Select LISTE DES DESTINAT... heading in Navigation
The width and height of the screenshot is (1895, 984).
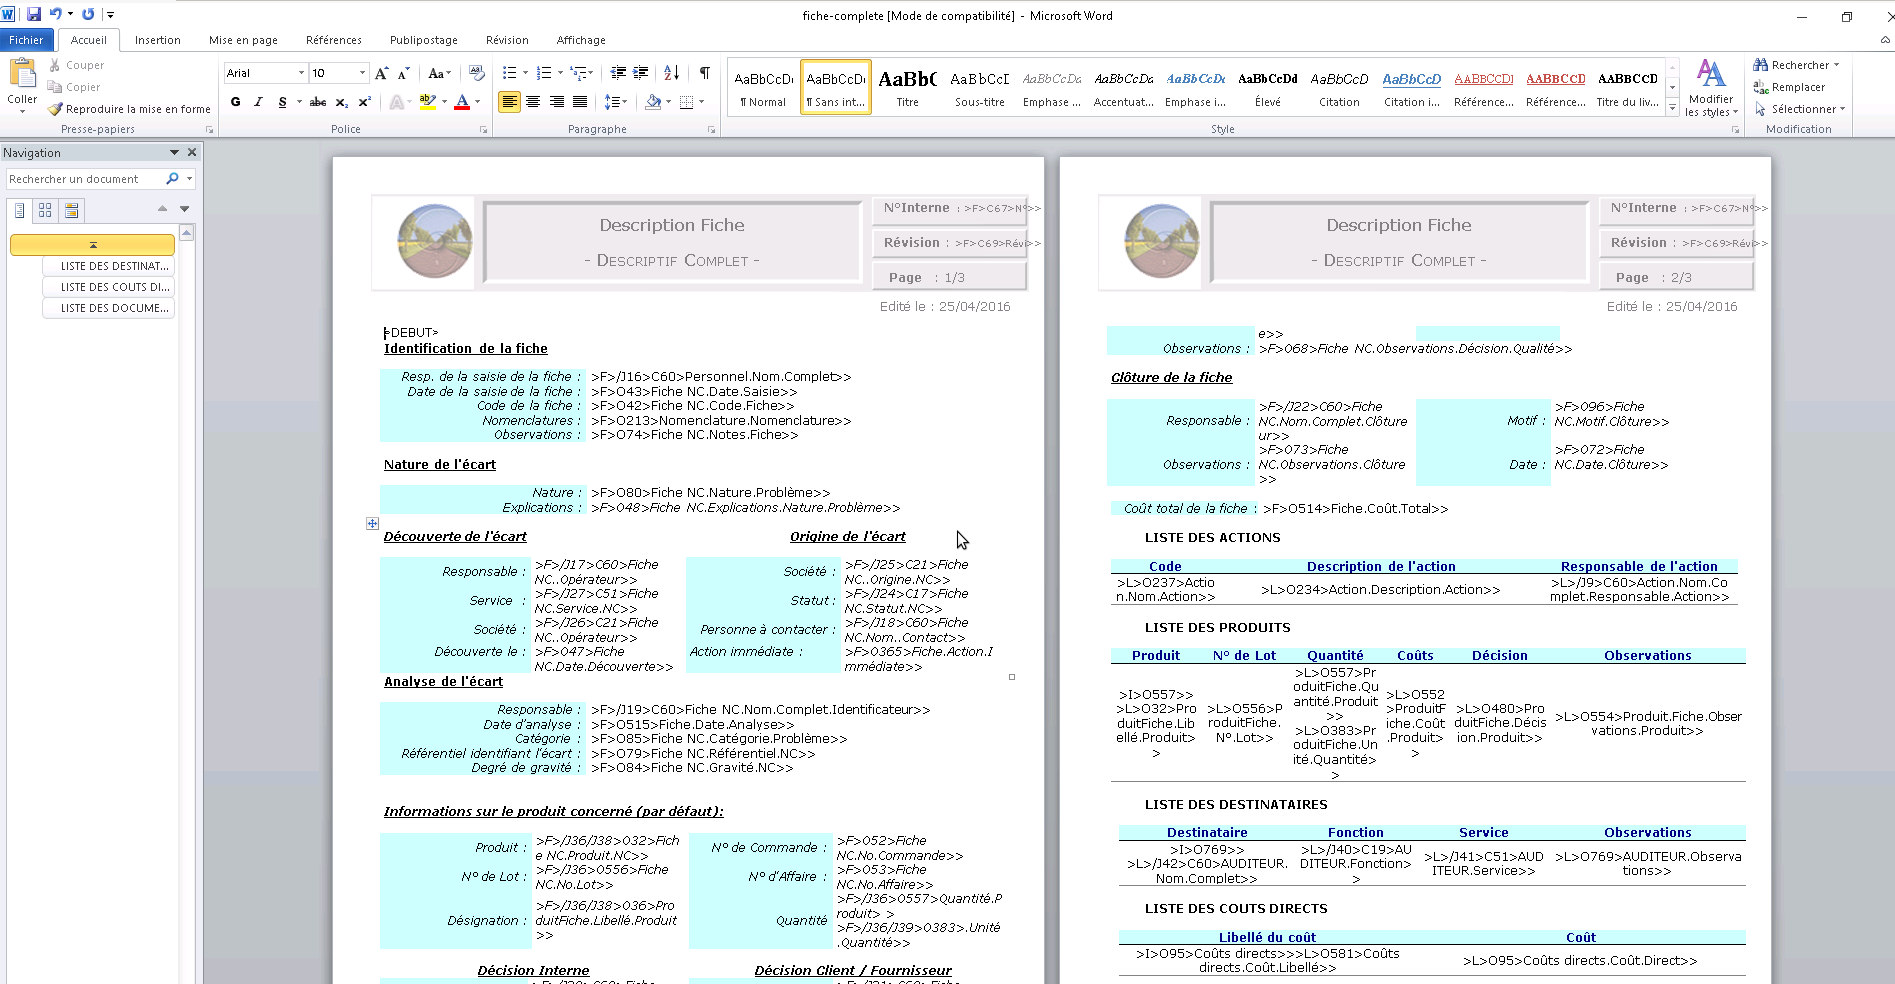(x=109, y=266)
